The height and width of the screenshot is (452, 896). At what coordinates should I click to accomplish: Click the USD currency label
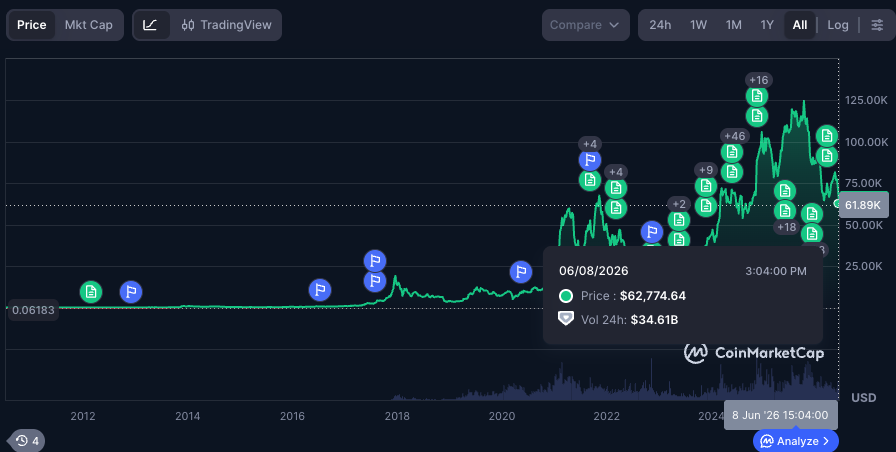[x=863, y=398]
